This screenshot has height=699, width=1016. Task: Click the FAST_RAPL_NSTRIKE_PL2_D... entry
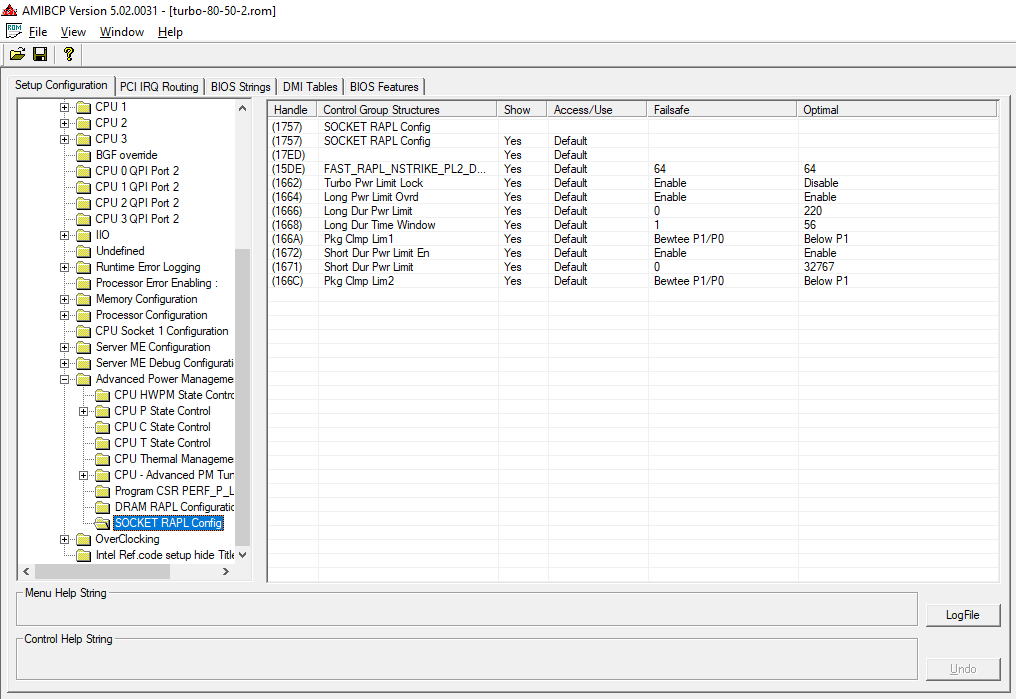click(x=405, y=169)
